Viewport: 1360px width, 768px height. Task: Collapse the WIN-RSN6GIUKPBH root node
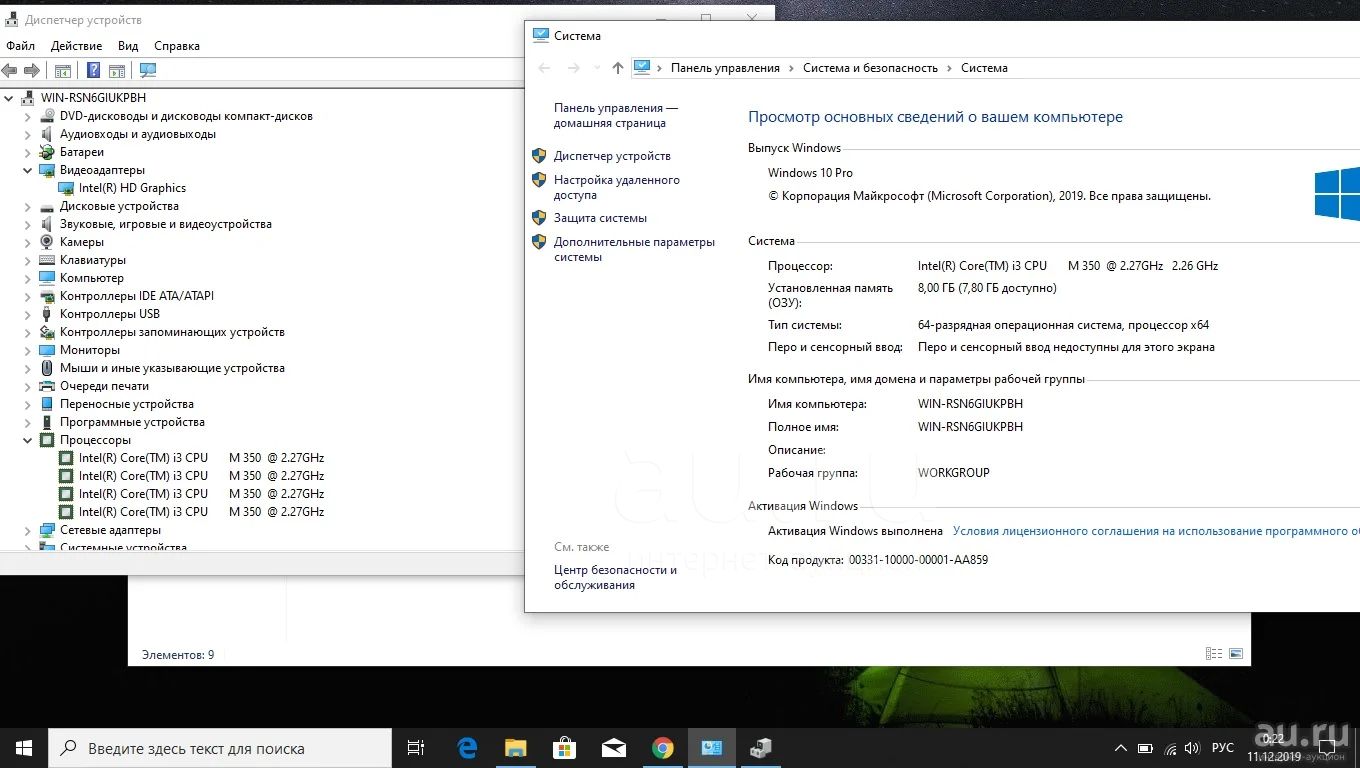9,98
